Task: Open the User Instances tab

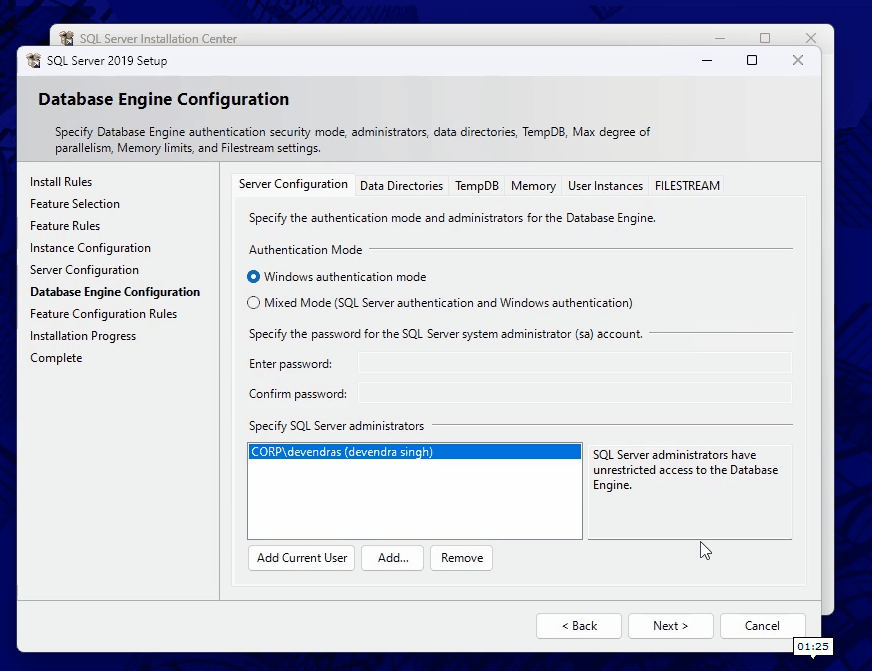Action: (x=605, y=186)
